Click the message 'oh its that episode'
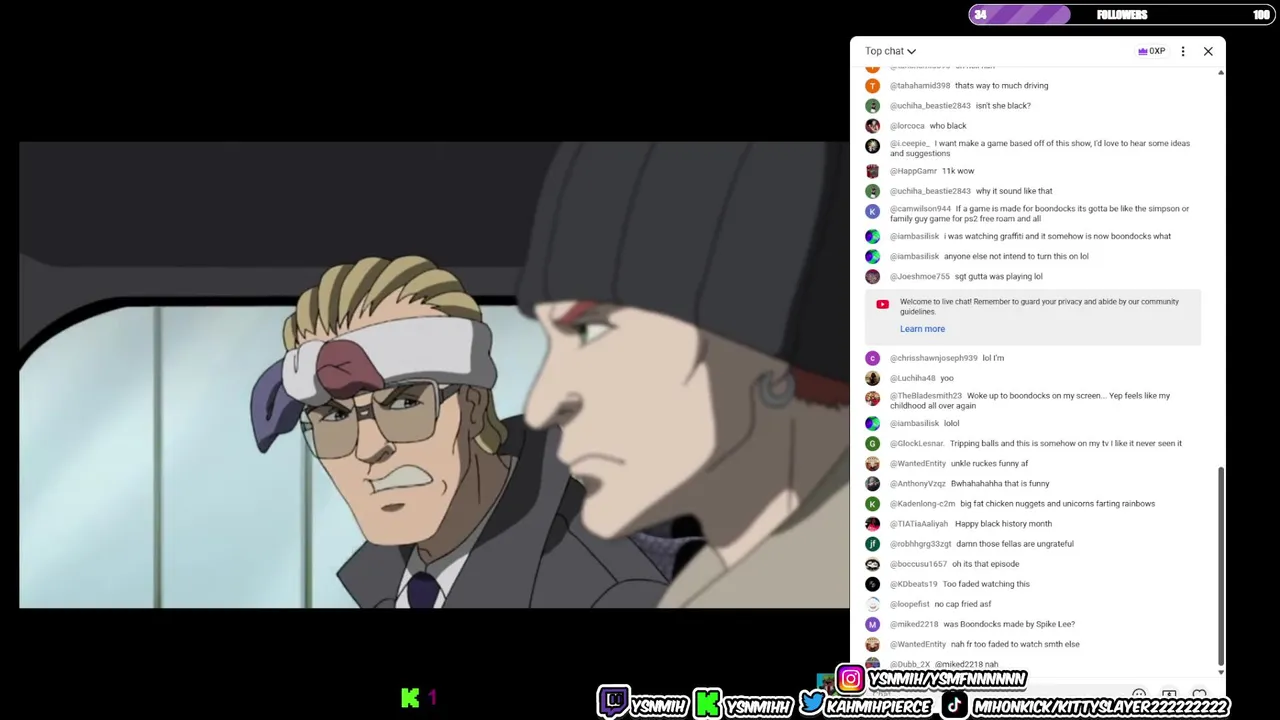 (985, 564)
